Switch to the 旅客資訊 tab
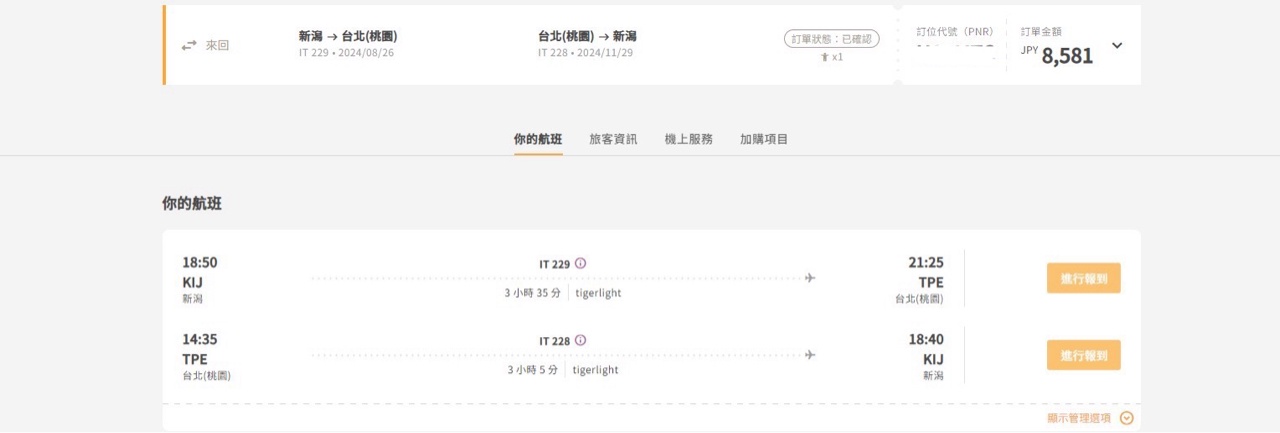1280x433 pixels. (613, 139)
